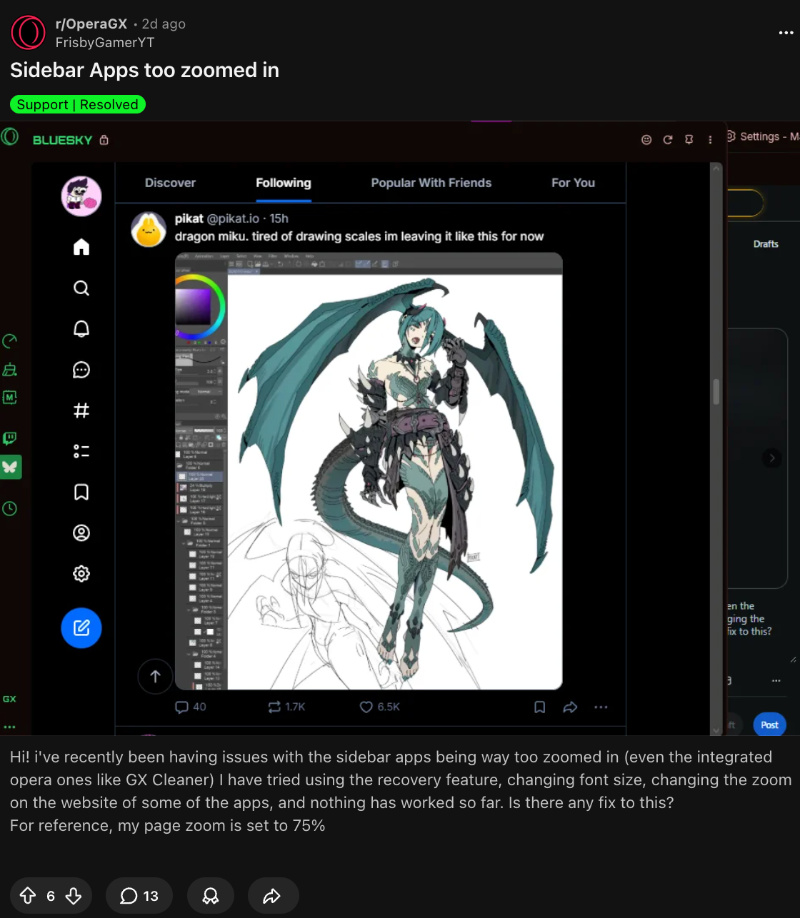Open Drafts in the background window
Image resolution: width=800 pixels, height=918 pixels.
(765, 244)
